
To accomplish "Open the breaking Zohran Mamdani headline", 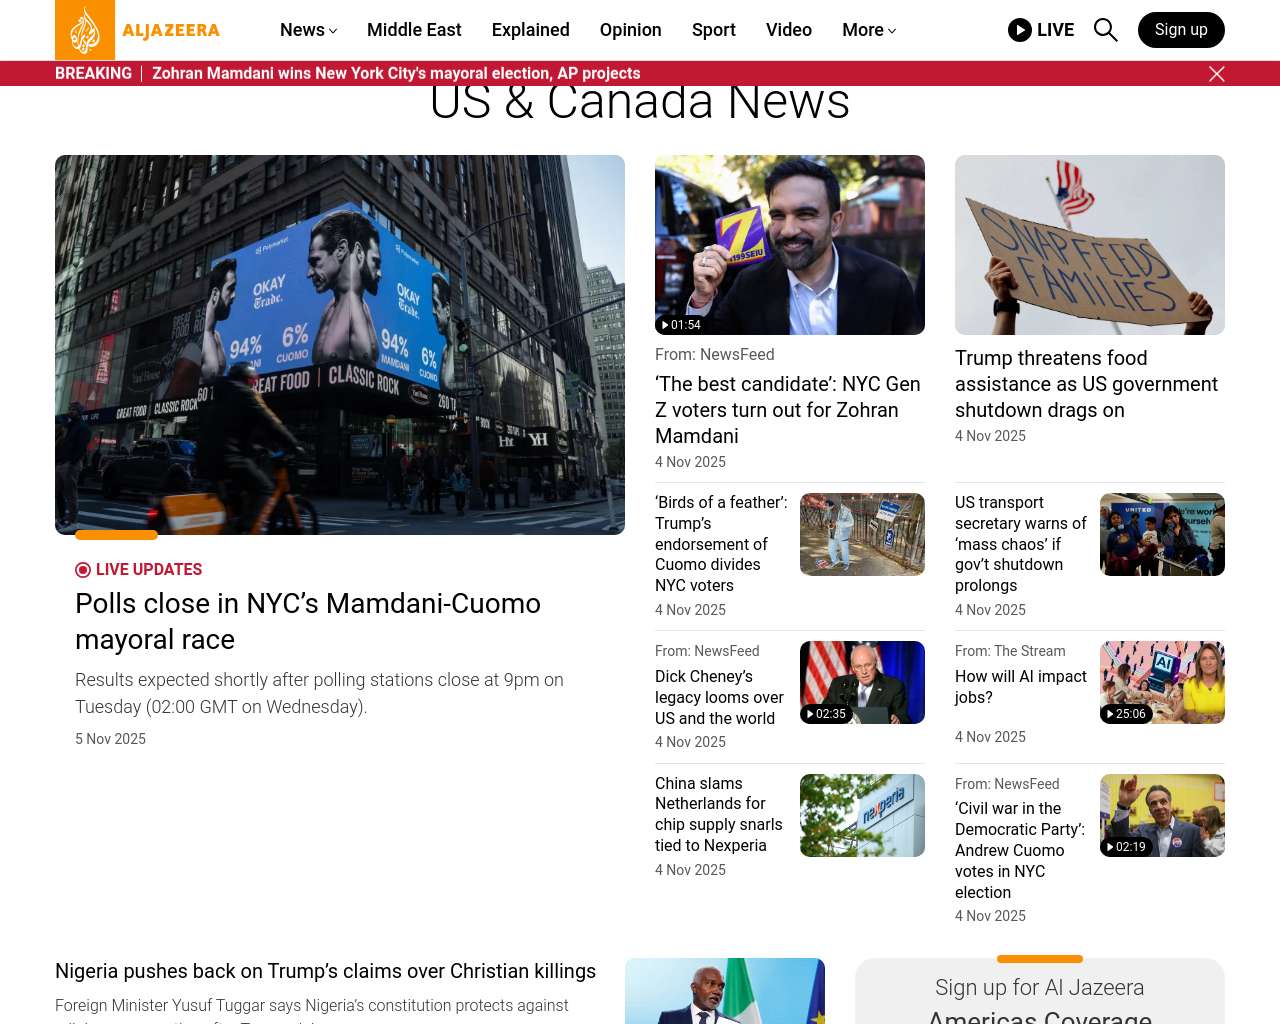I will (x=396, y=73).
